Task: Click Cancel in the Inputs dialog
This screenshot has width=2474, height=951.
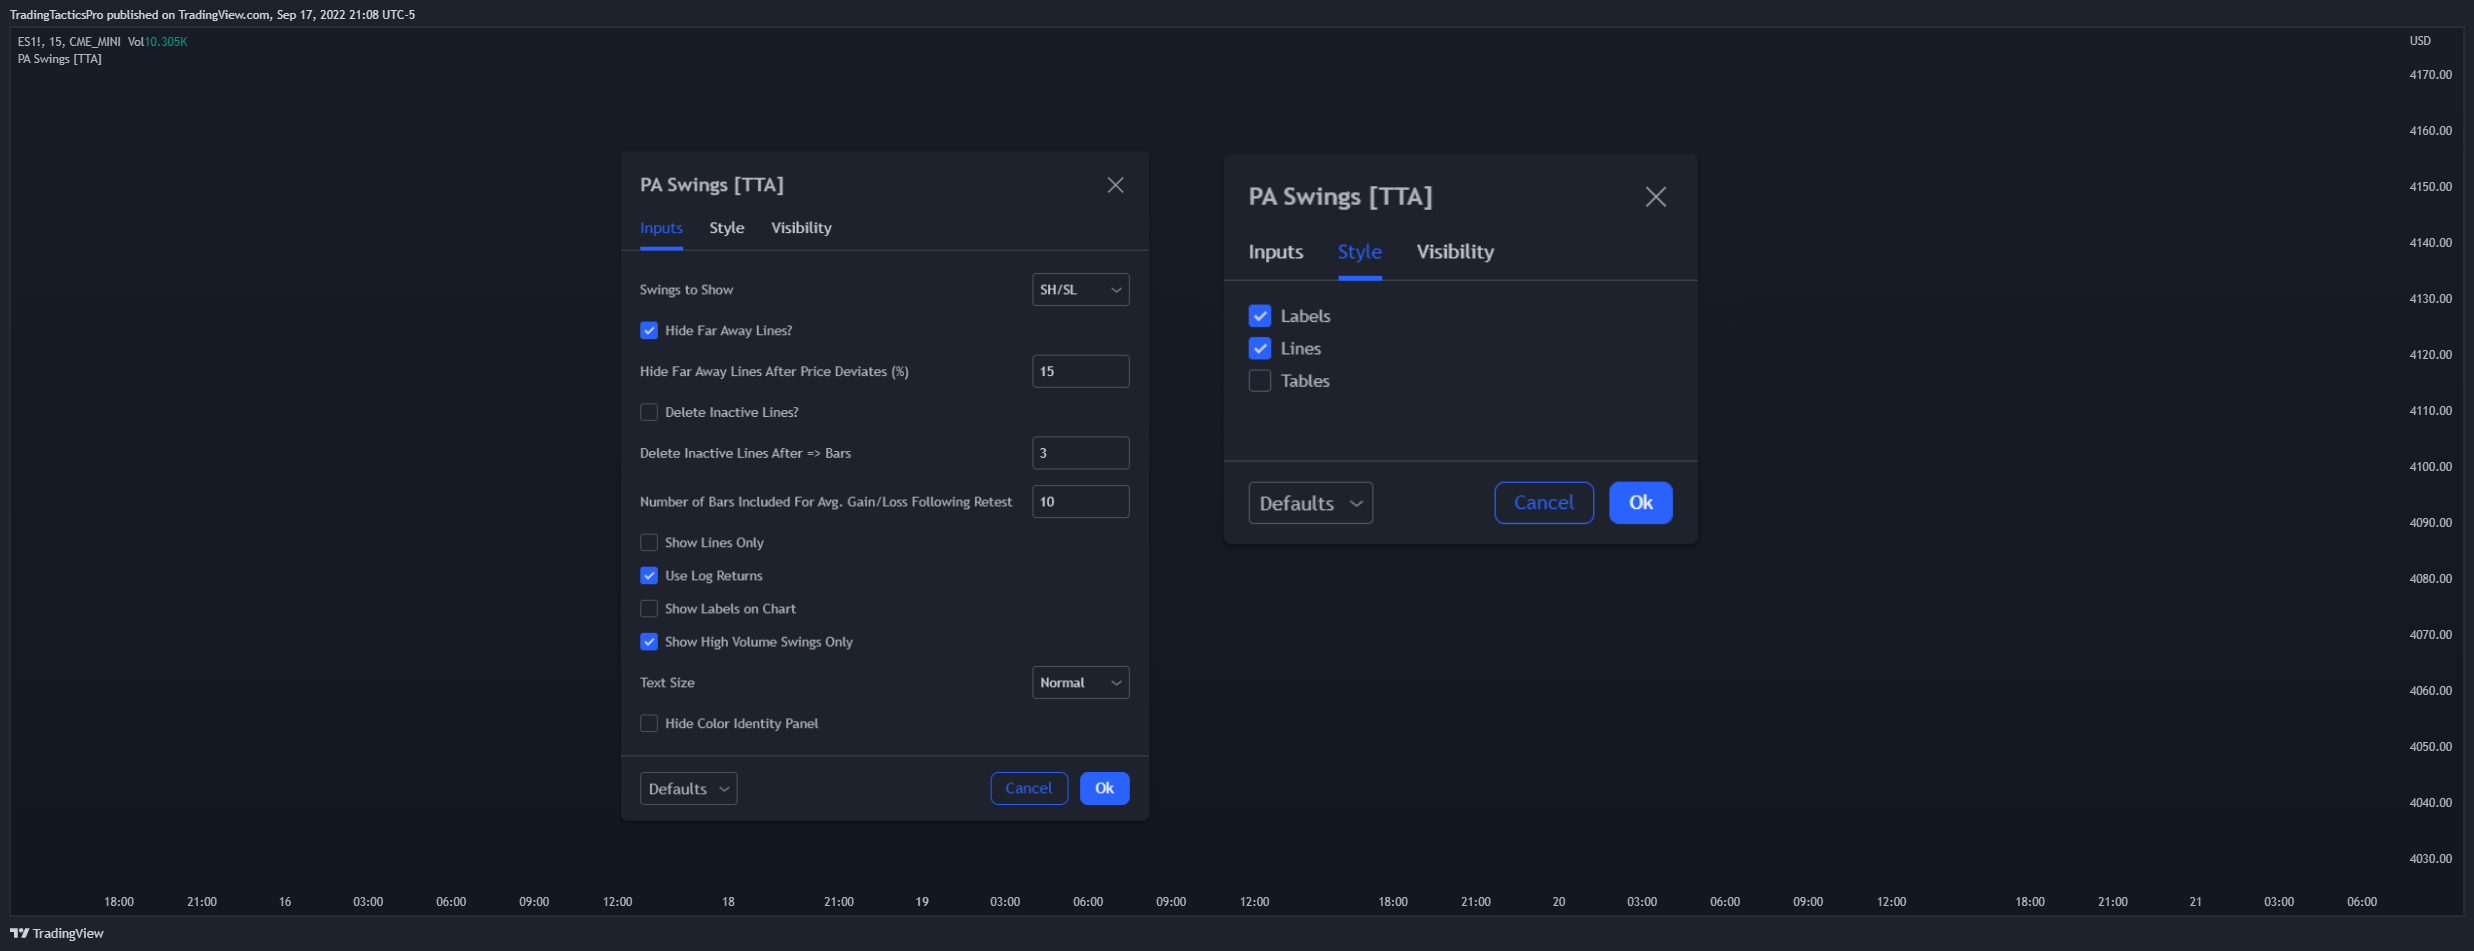Action: click(x=1029, y=788)
